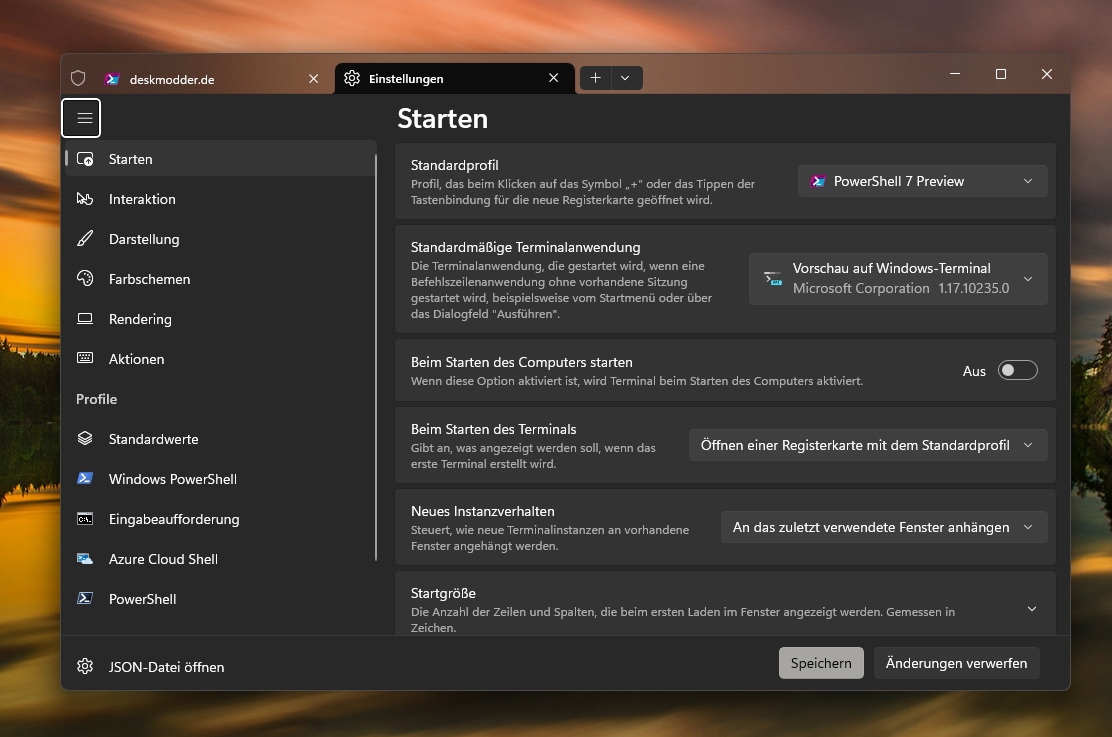
Task: Expand the Startgröße section chevron
Action: tap(1032, 609)
